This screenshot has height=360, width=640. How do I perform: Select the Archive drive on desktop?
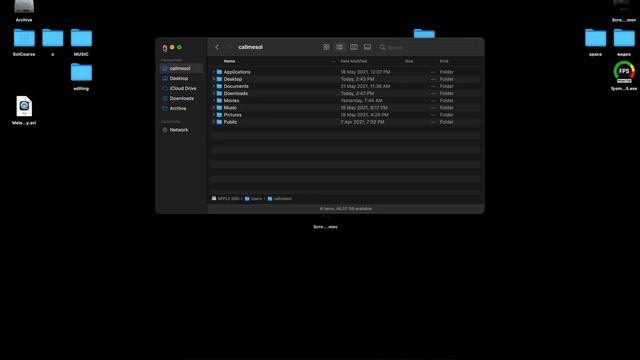pyautogui.click(x=24, y=11)
